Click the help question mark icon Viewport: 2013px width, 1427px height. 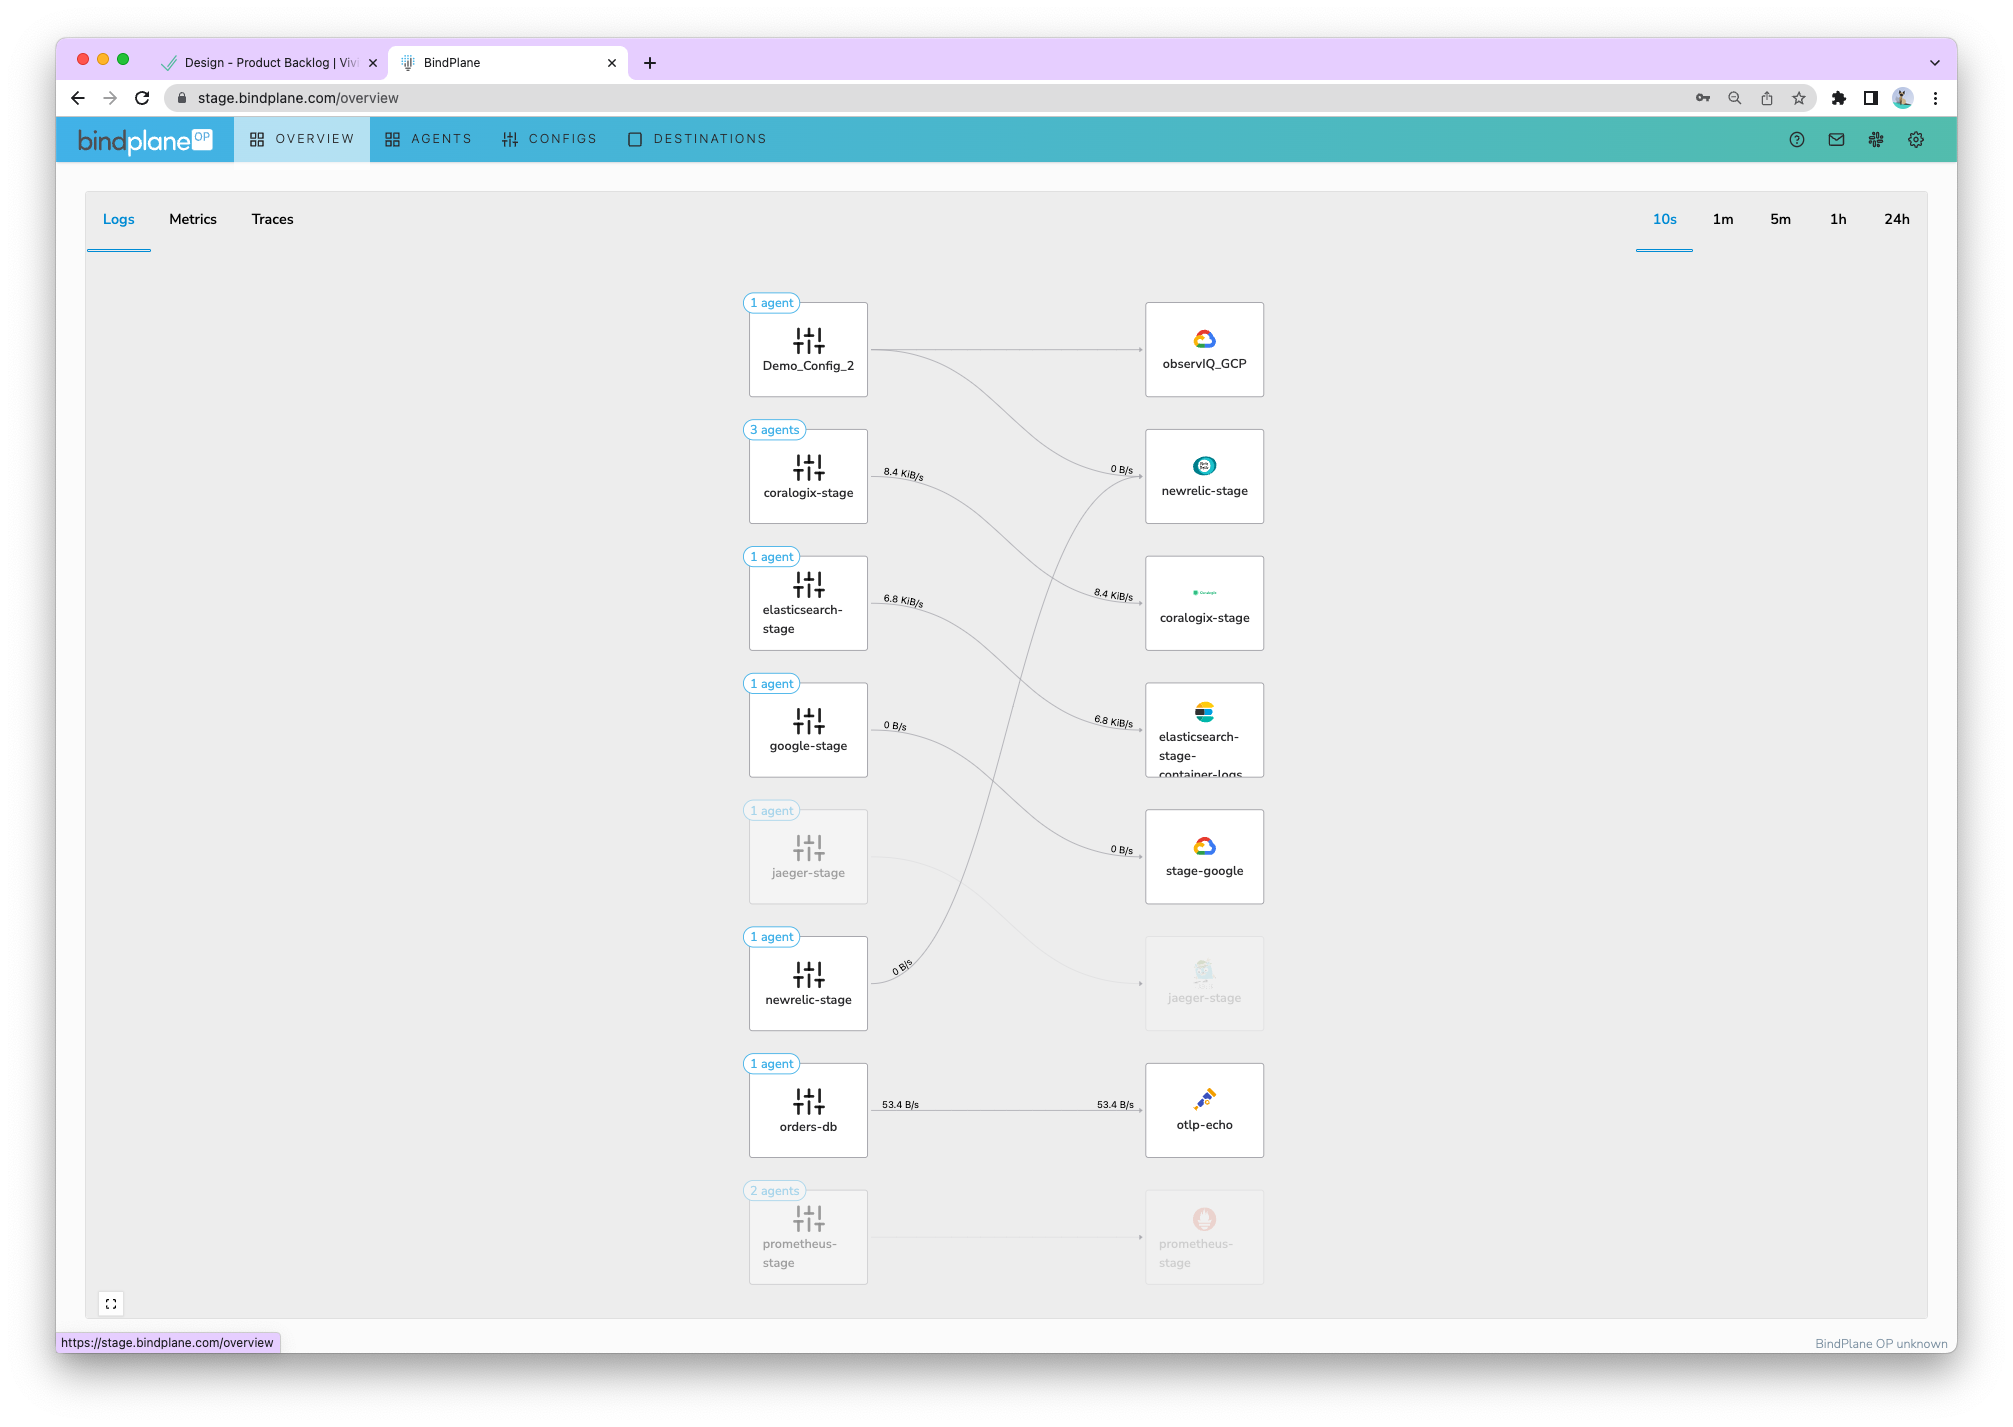pos(1796,140)
